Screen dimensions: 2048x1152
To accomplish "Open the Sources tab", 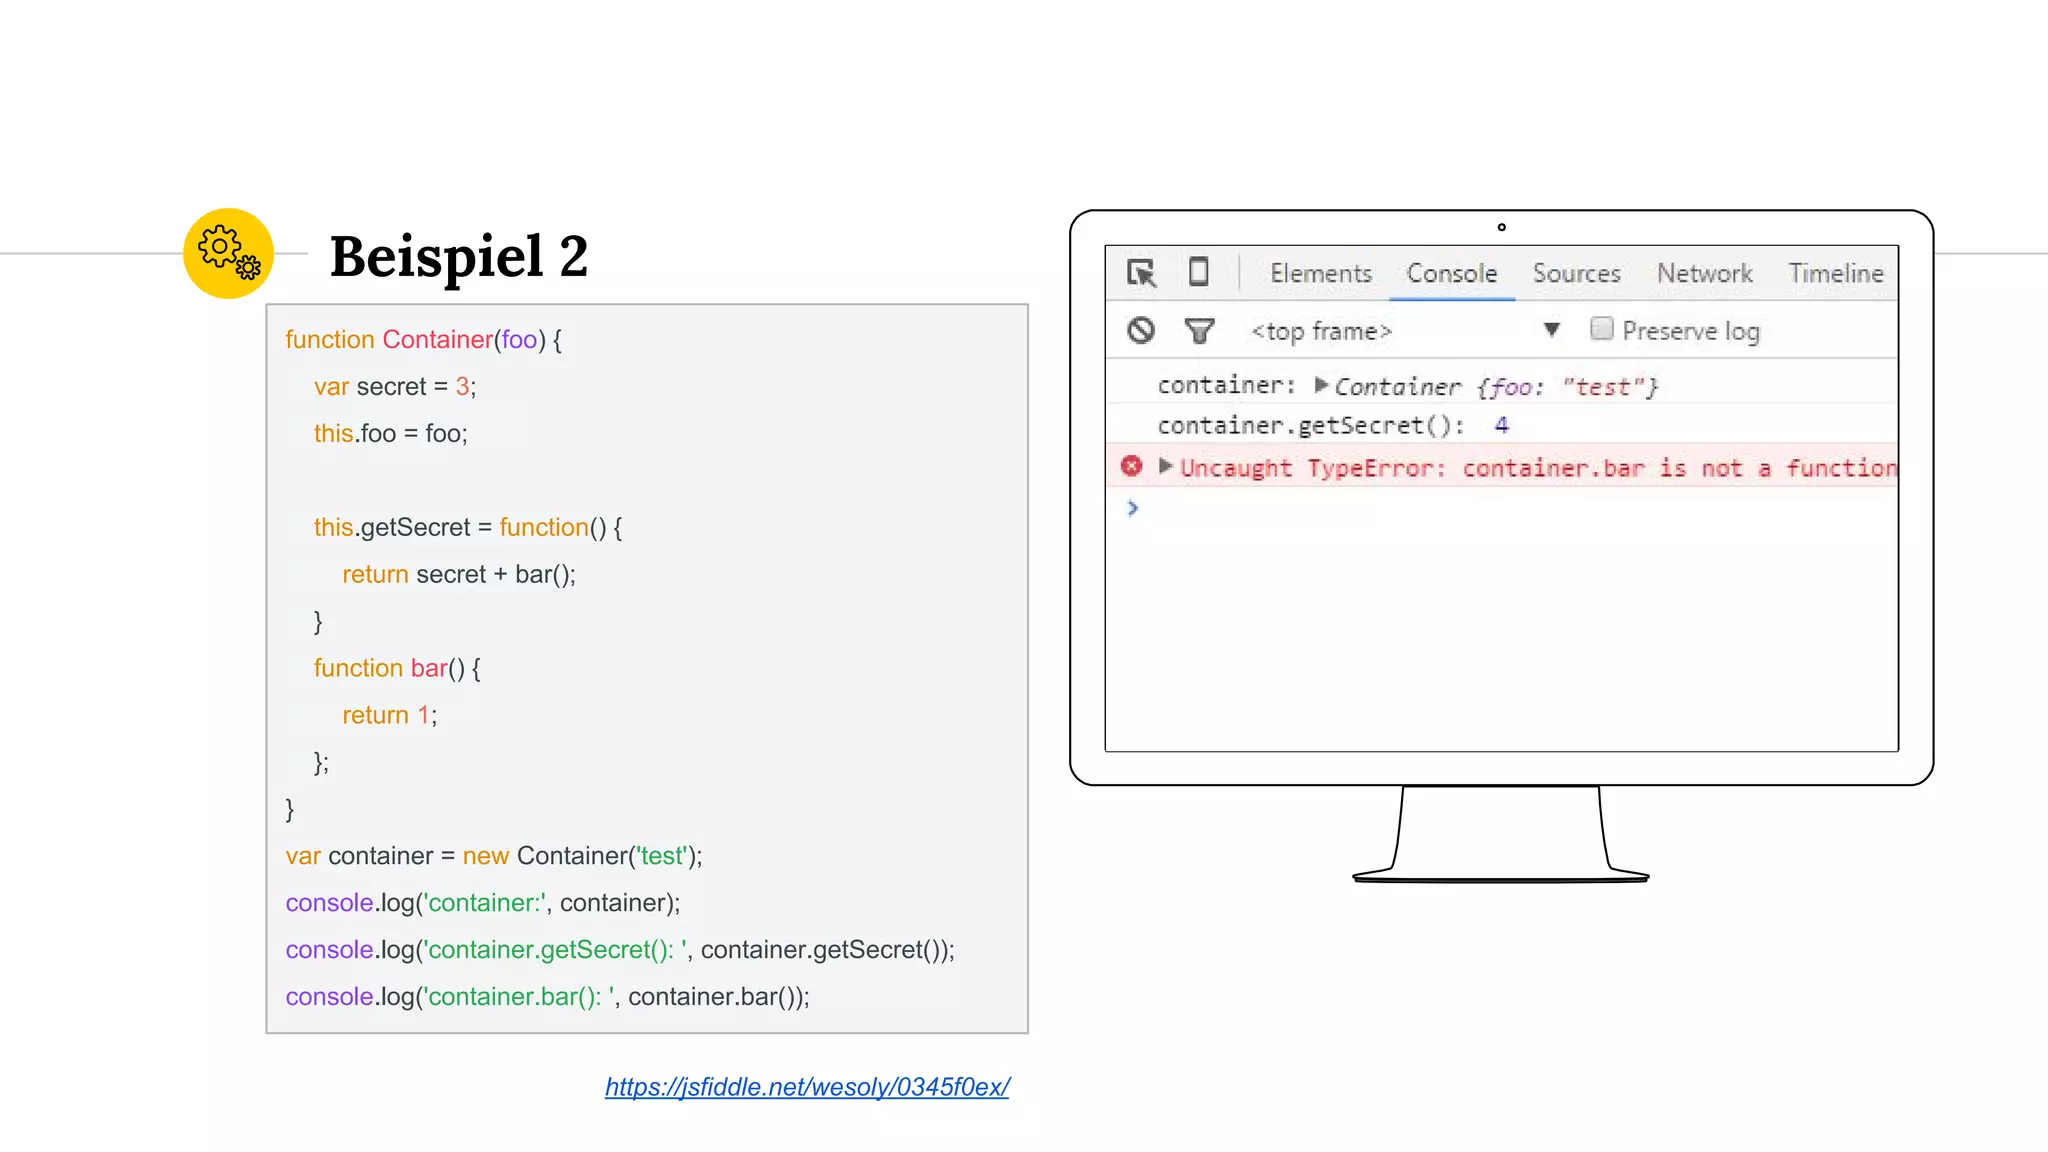I will click(1576, 273).
